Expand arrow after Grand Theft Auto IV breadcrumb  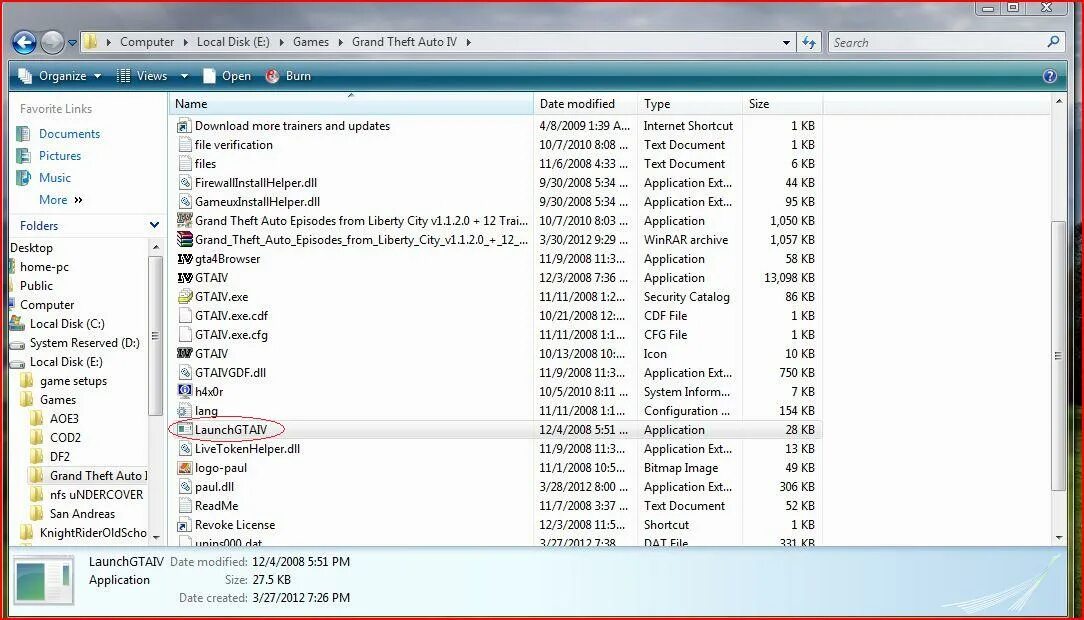[x=469, y=42]
